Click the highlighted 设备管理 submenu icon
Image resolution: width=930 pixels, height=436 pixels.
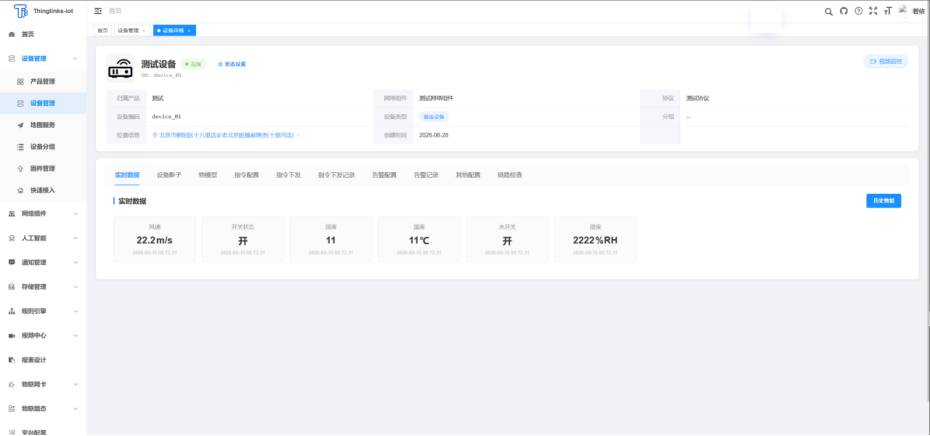(x=20, y=103)
